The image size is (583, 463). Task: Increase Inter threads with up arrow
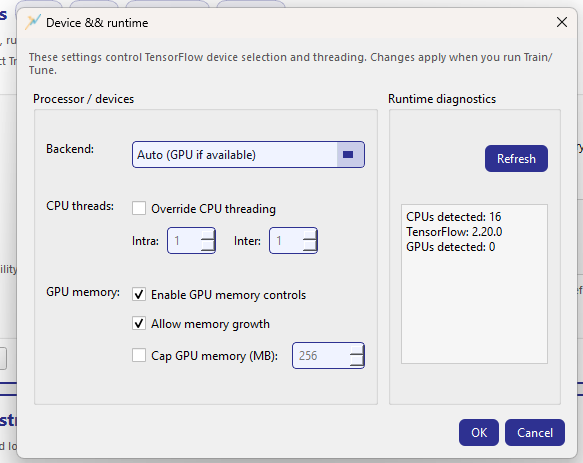(x=310, y=235)
